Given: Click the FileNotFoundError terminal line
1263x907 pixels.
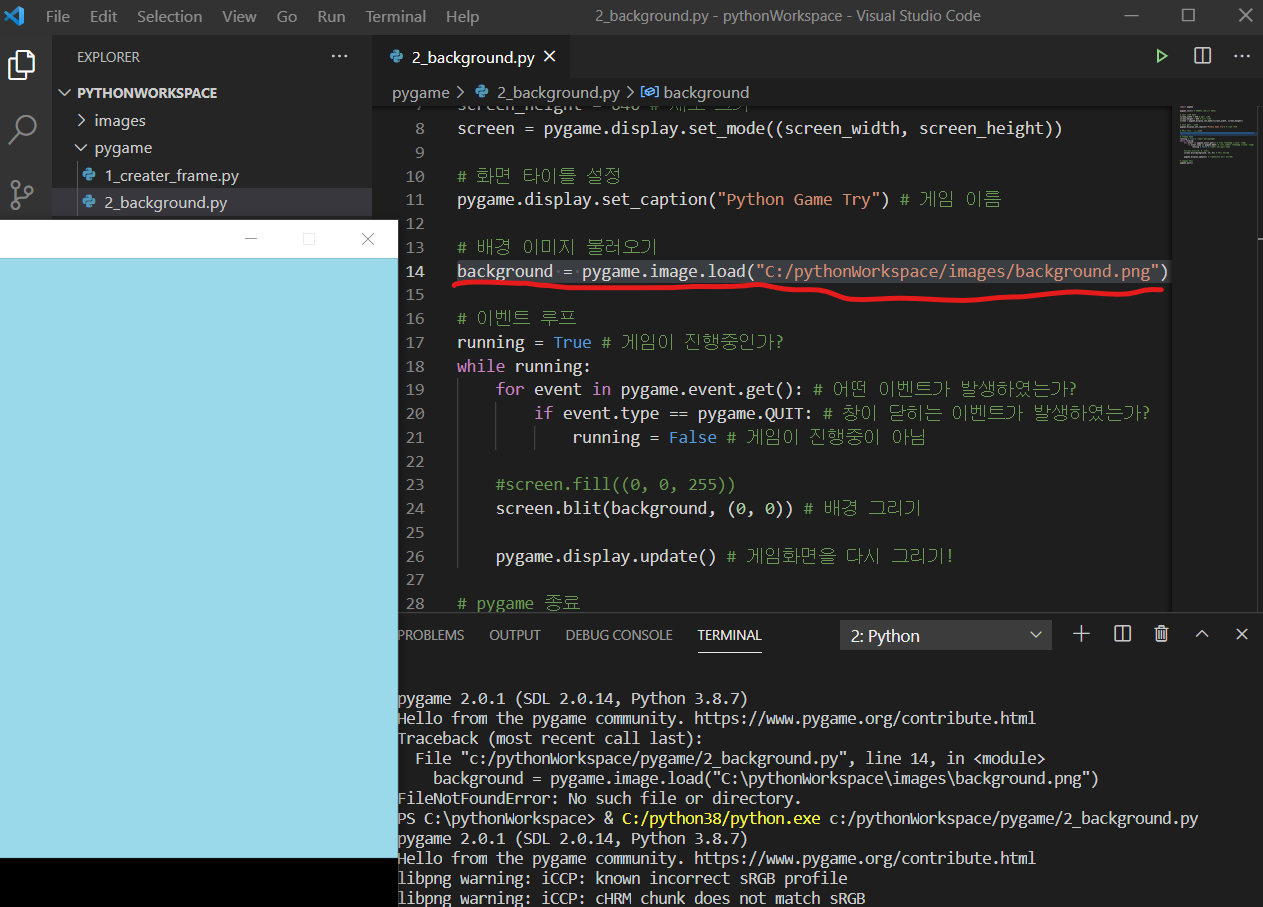Looking at the screenshot, I should tap(599, 798).
